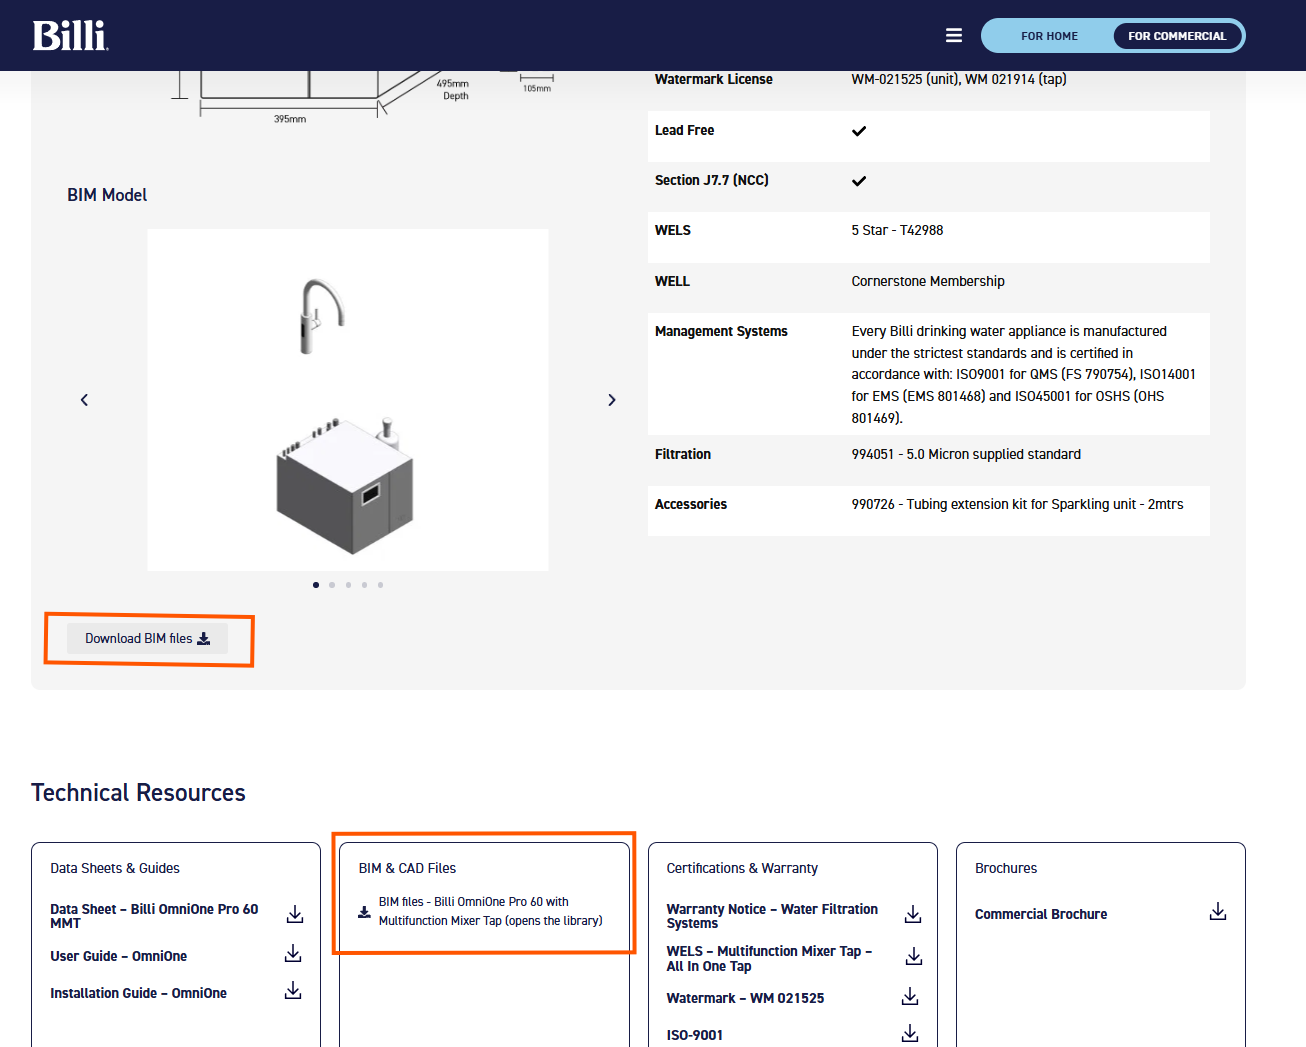Open the hamburger navigation menu
1306x1047 pixels.
(x=954, y=36)
